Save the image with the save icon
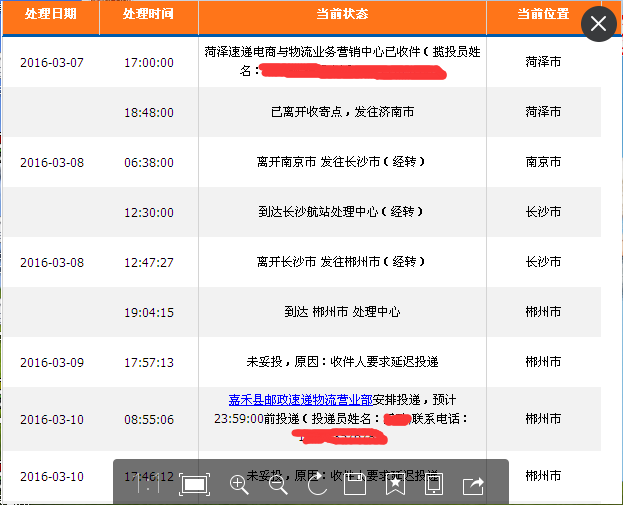 point(355,485)
